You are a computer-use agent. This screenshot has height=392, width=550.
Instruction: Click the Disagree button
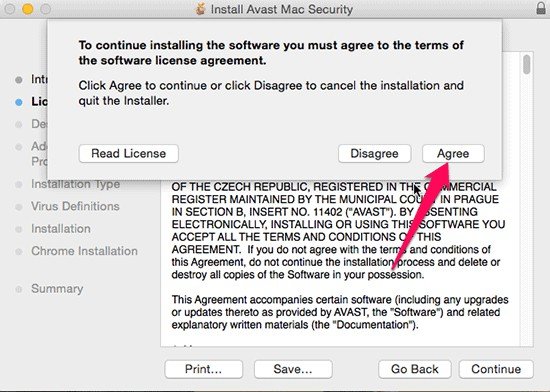click(374, 154)
